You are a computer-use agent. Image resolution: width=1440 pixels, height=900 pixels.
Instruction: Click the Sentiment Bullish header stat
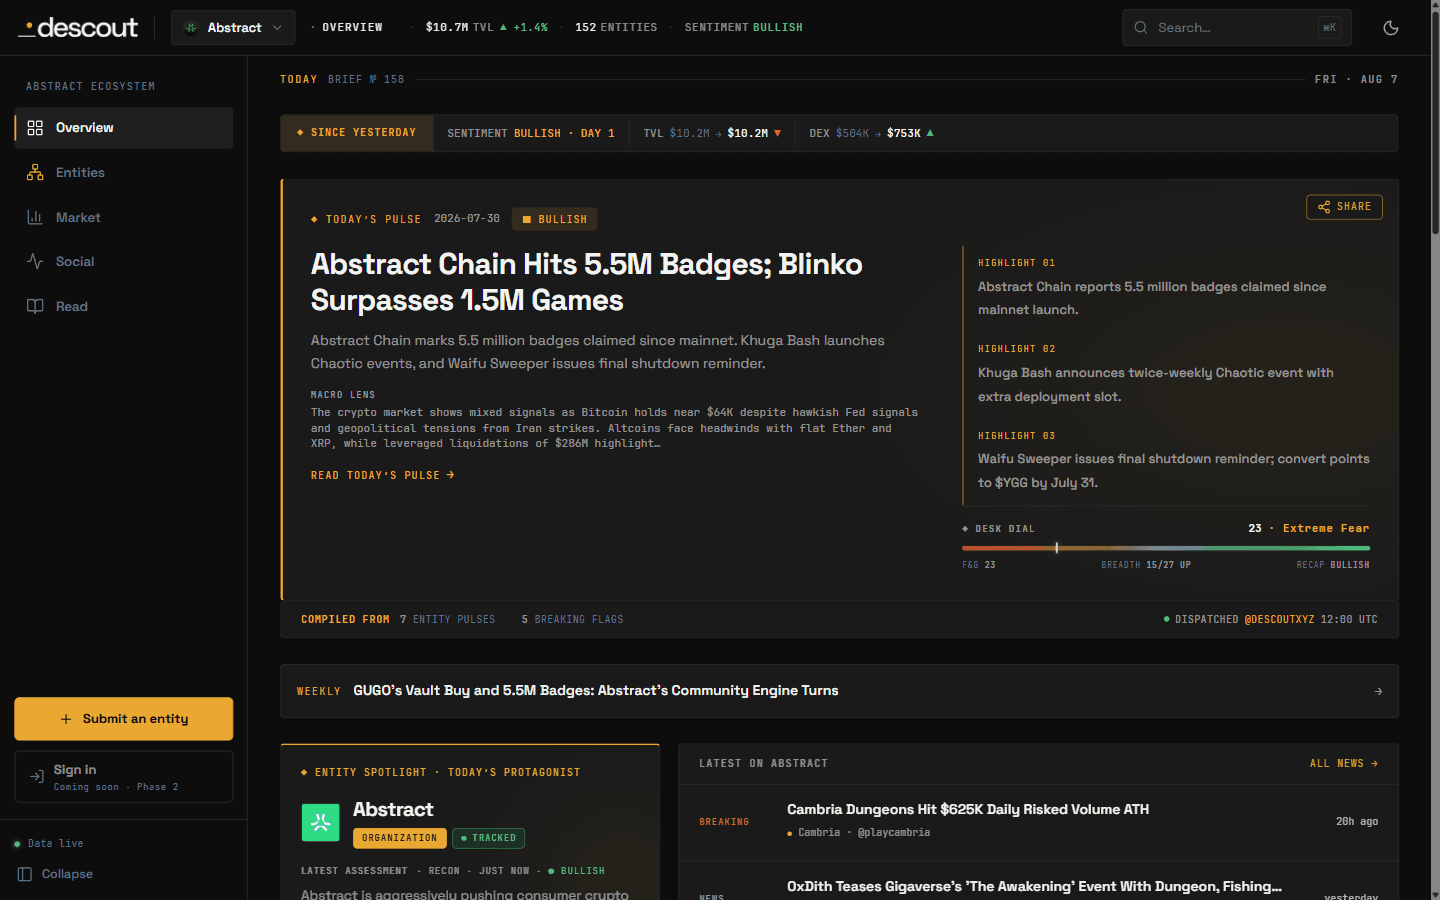pyautogui.click(x=743, y=28)
